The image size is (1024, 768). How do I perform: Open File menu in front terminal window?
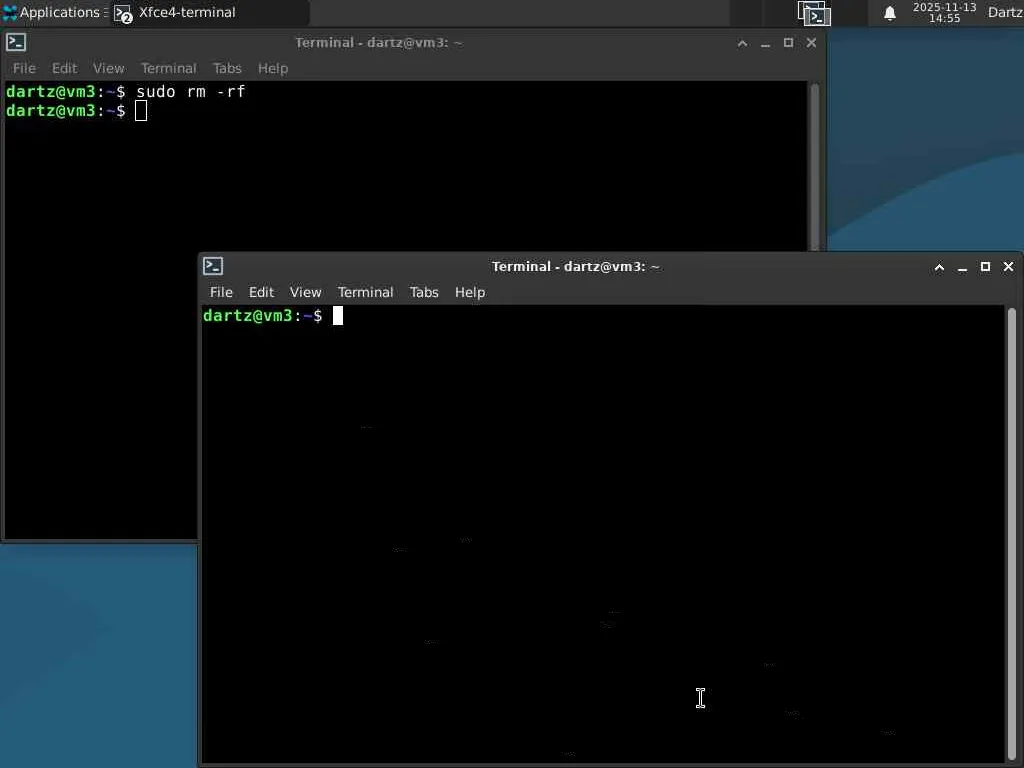221,292
